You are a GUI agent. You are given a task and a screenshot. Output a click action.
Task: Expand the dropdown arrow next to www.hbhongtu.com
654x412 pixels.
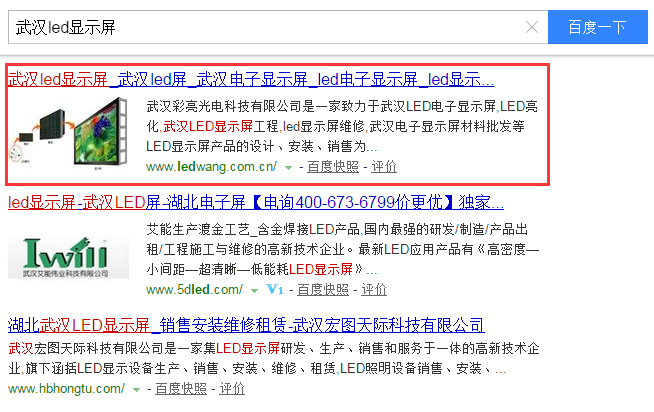click(135, 388)
